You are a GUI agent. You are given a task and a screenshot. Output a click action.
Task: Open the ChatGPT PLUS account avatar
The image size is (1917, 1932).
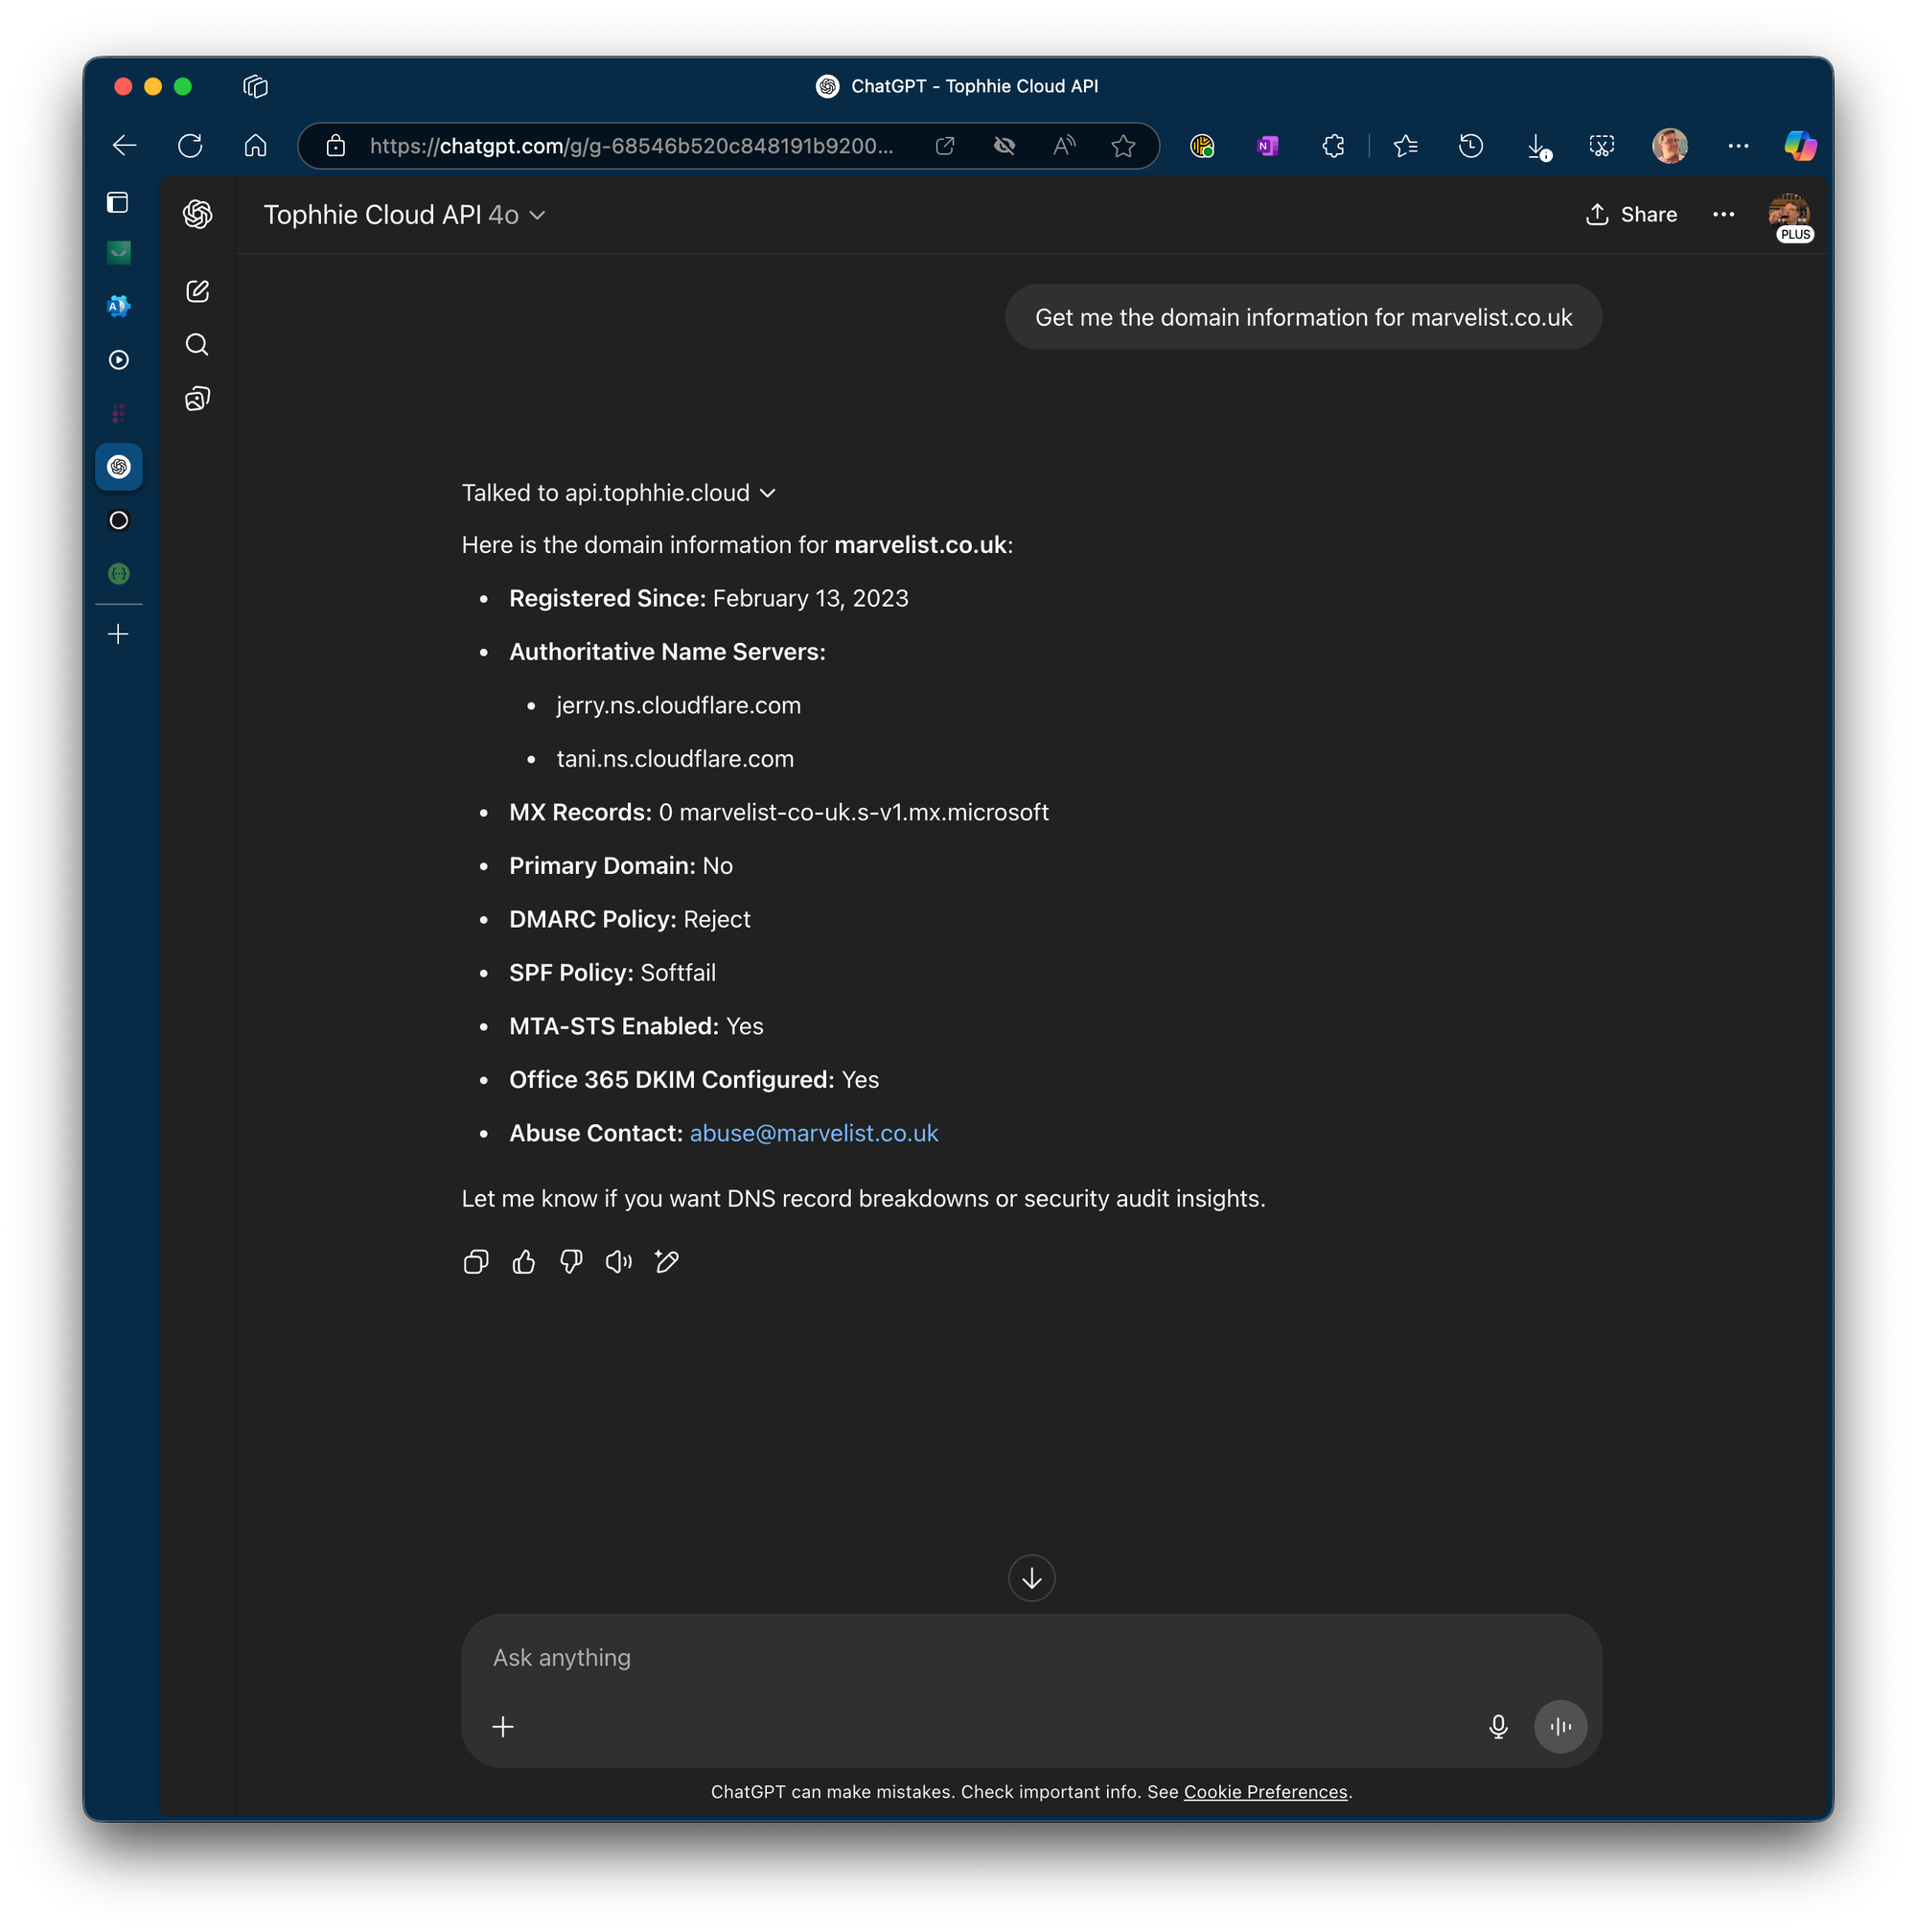coord(1790,216)
